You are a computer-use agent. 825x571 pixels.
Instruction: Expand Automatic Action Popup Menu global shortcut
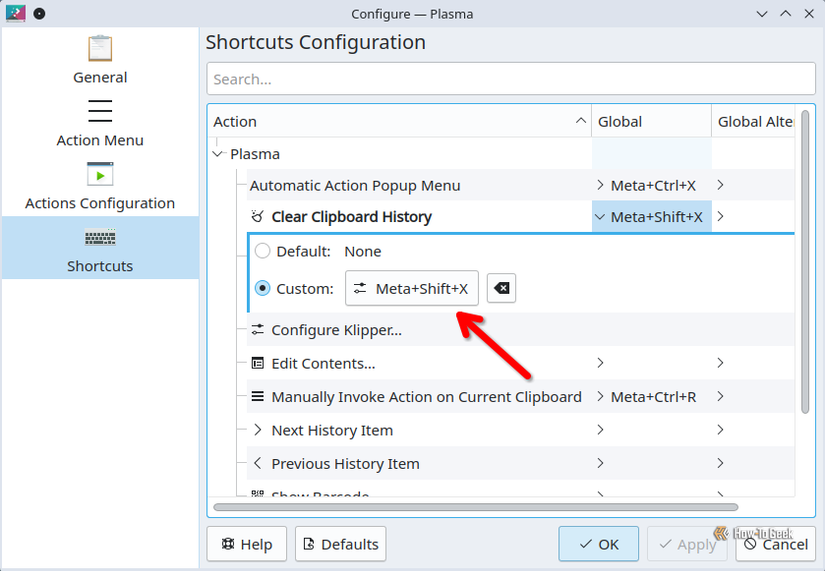(600, 185)
